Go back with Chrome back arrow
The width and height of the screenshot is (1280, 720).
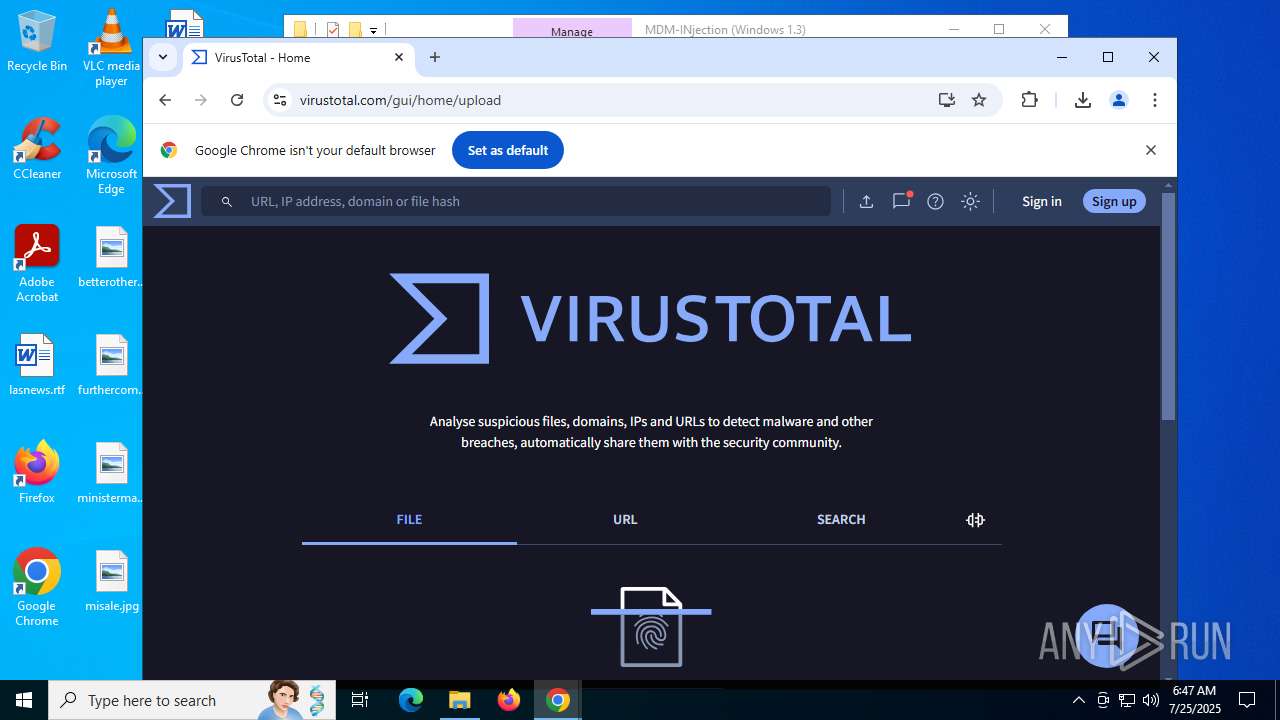tap(165, 100)
